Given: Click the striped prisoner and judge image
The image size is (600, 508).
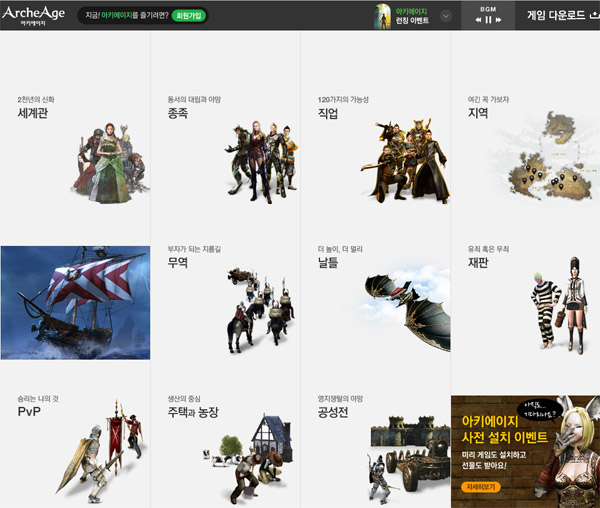Looking at the screenshot, I should pos(559,306).
